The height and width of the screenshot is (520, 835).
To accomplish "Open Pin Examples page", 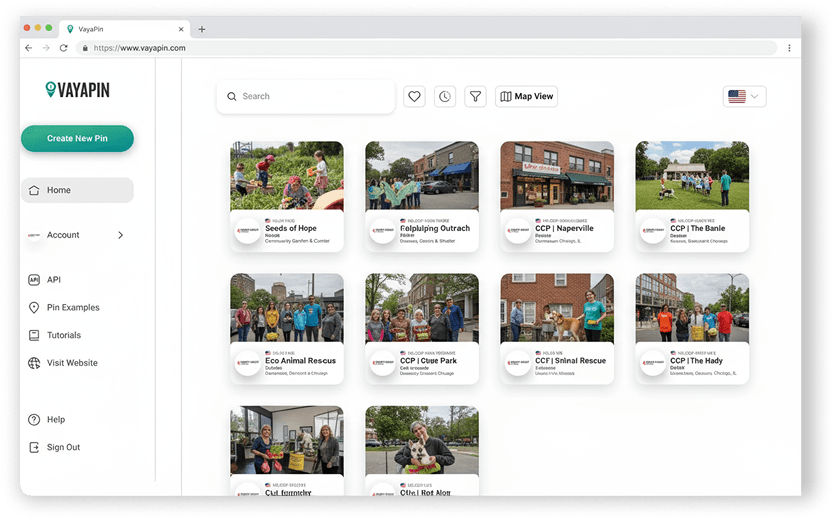I will click(x=73, y=307).
